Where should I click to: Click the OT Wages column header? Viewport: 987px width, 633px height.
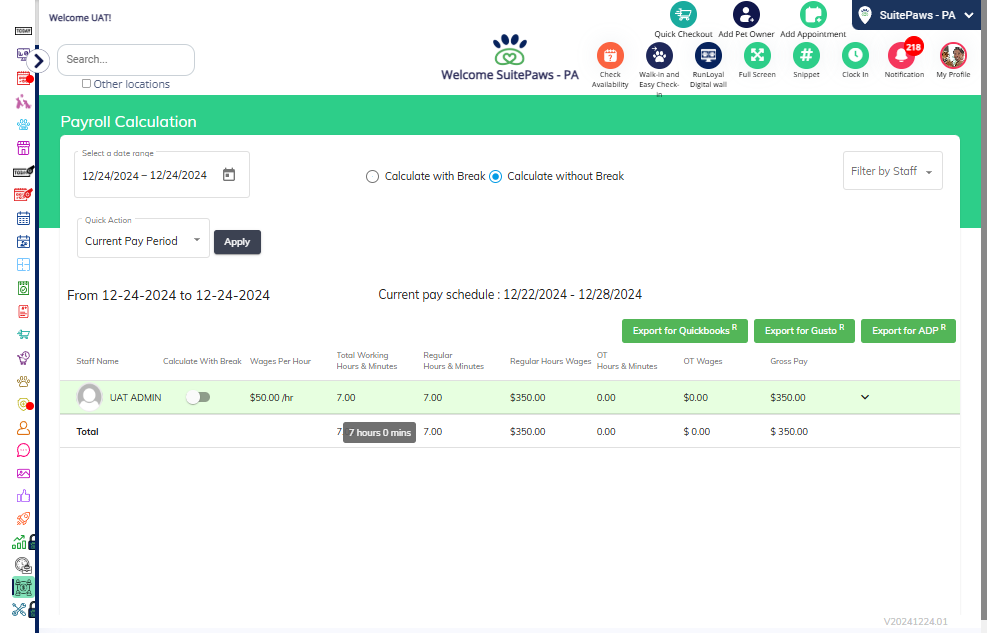point(702,361)
